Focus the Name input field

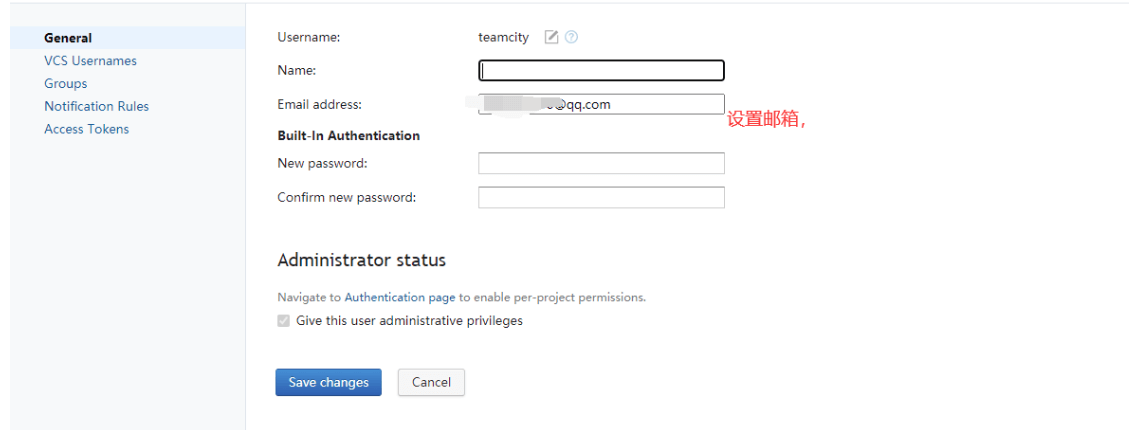(x=601, y=71)
